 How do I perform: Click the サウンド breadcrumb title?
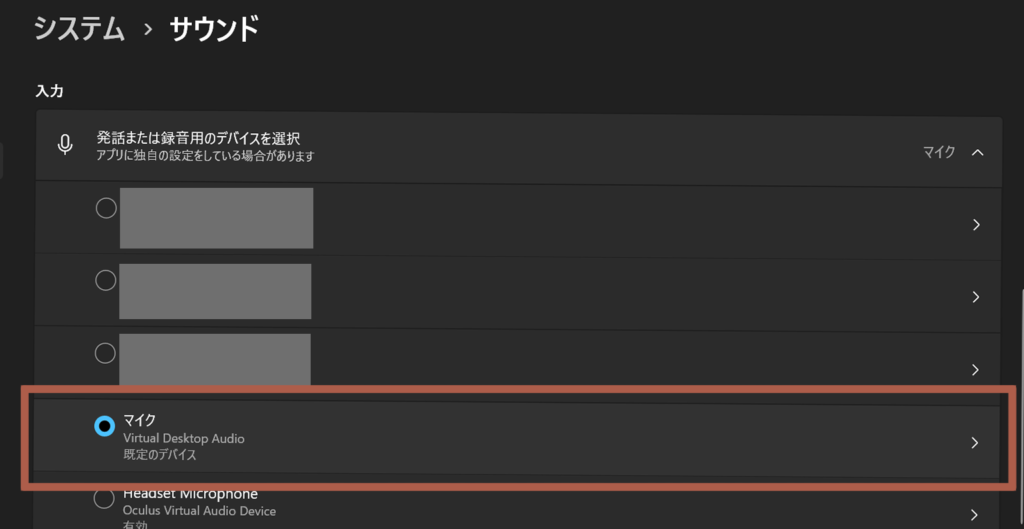(214, 29)
